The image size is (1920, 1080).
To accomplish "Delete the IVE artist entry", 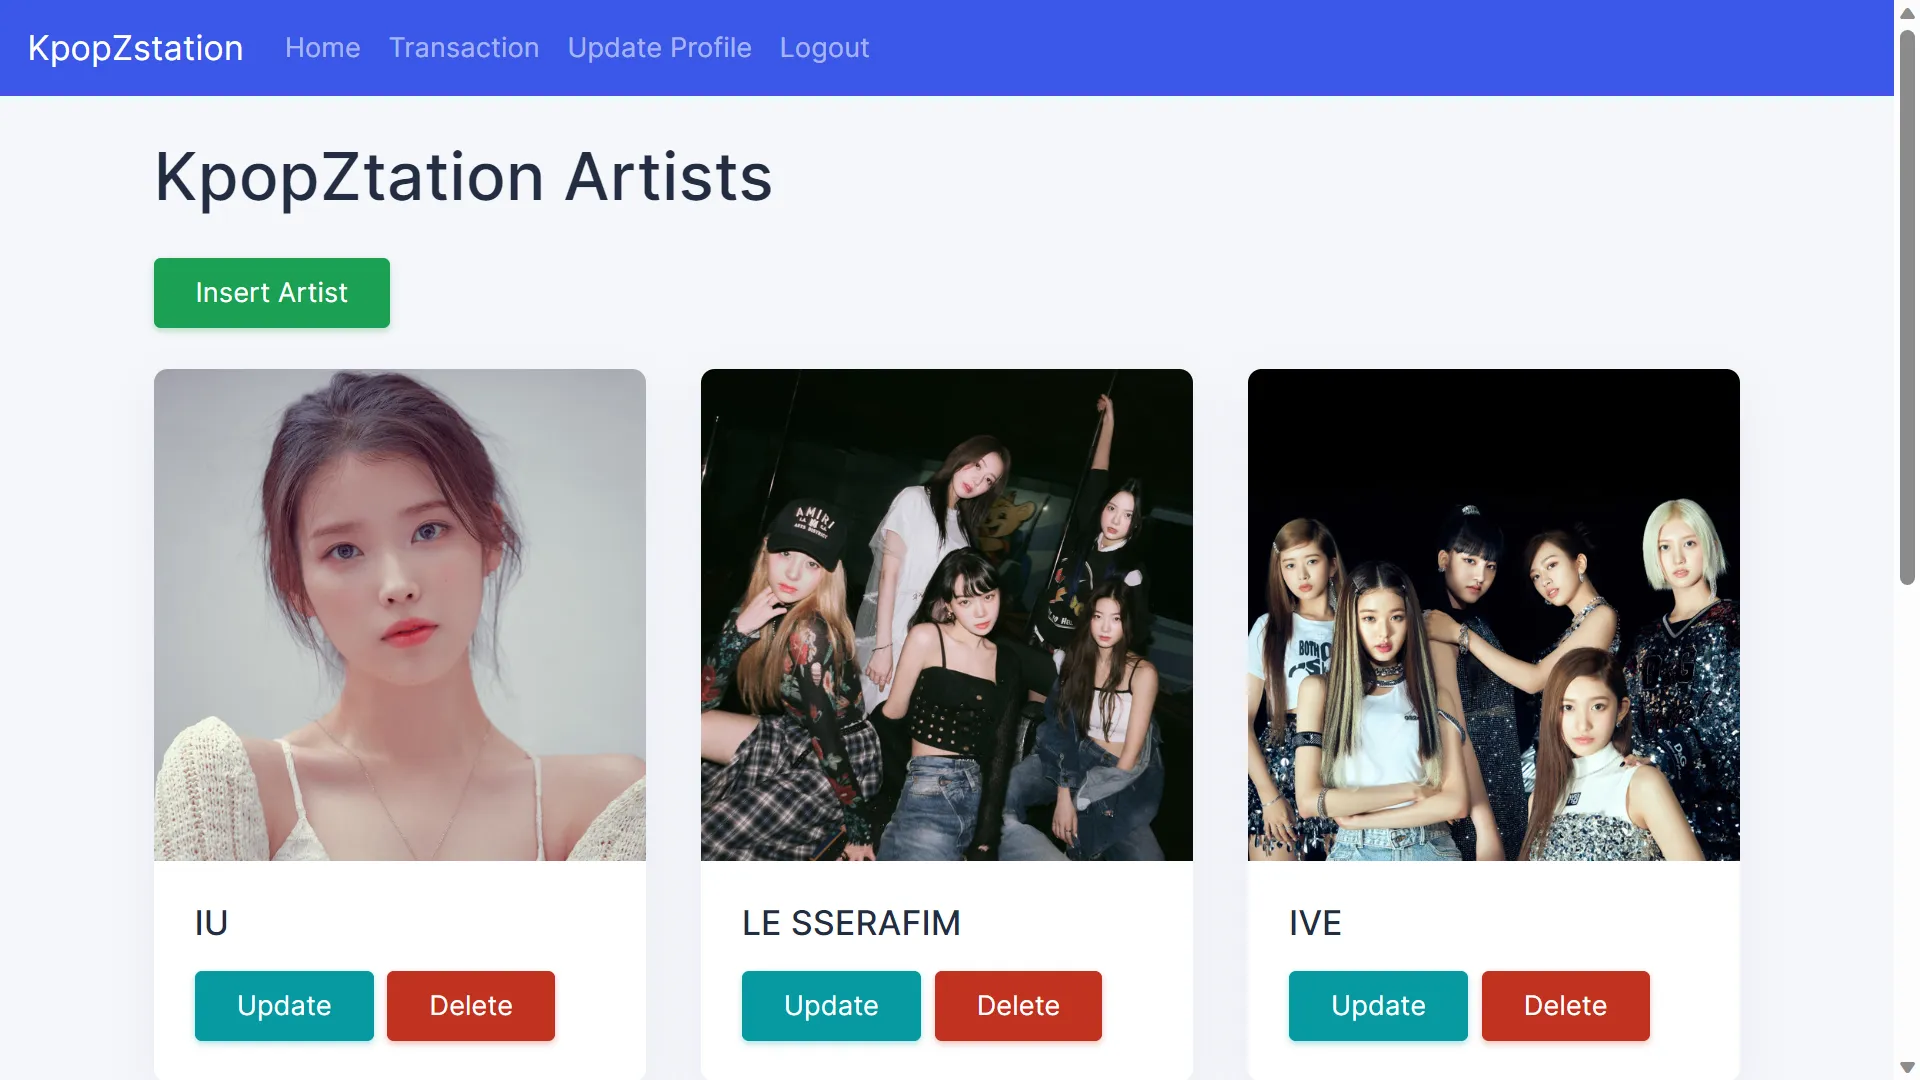I will click(1565, 1005).
